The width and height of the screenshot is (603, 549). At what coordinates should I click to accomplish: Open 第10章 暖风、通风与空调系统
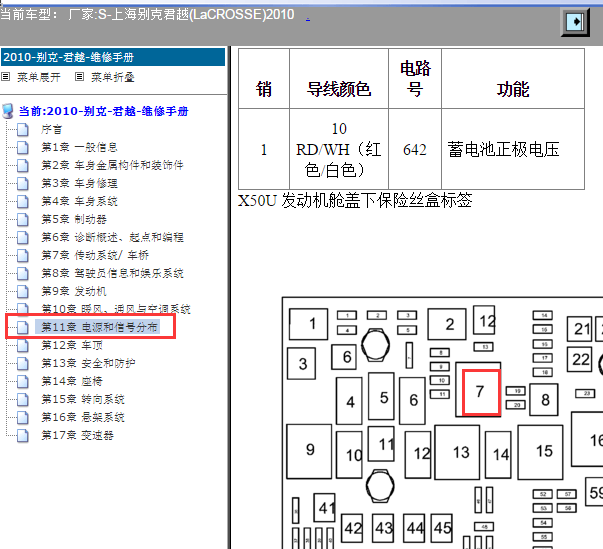point(116,309)
